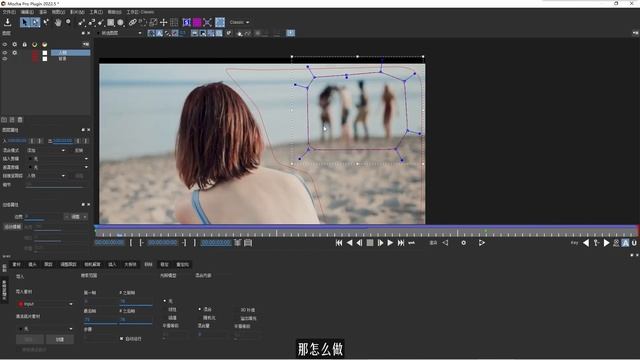Open the 帮助(H) menu

(x=114, y=12)
